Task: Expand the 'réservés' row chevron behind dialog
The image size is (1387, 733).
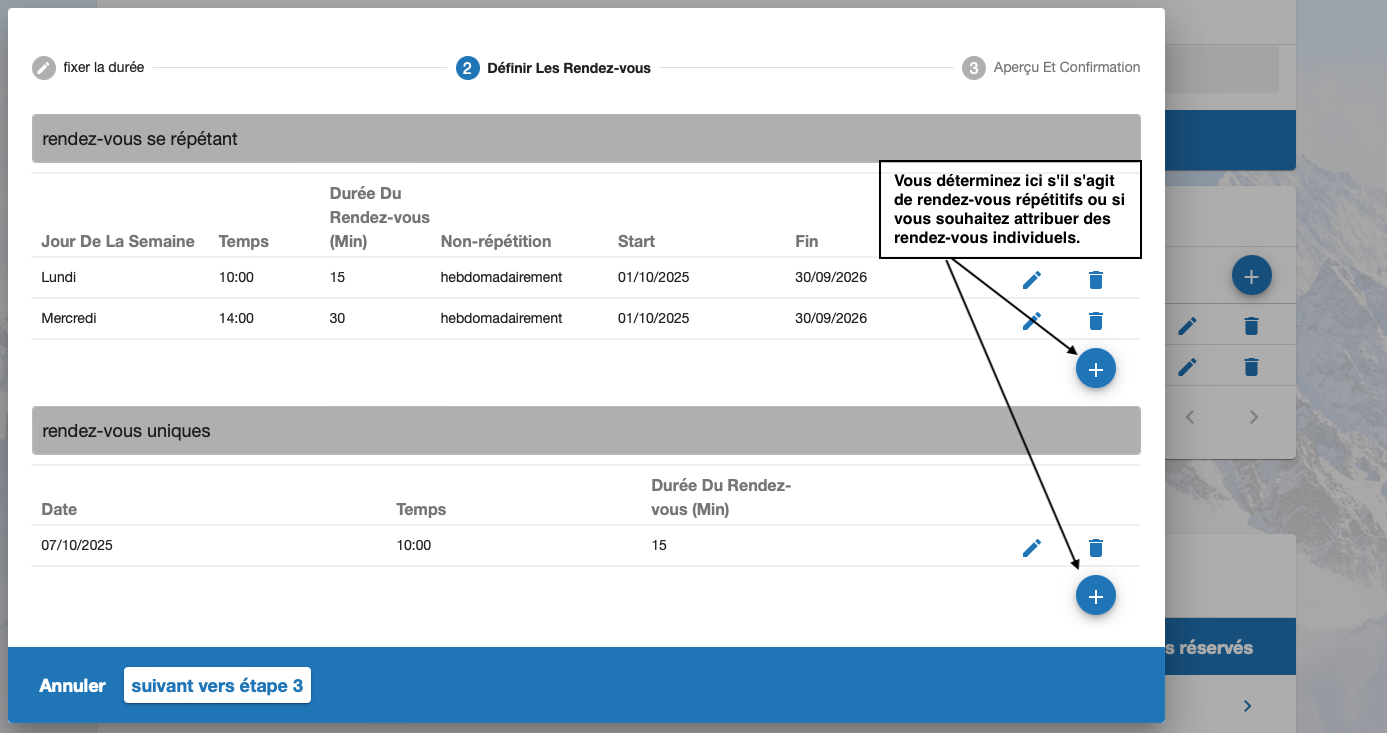Action: (x=1247, y=706)
